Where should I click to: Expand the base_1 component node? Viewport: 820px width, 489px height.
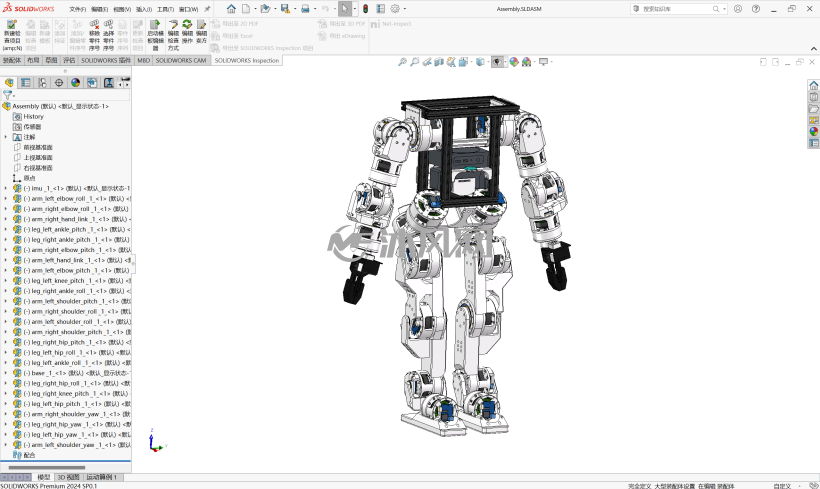[x=6, y=373]
